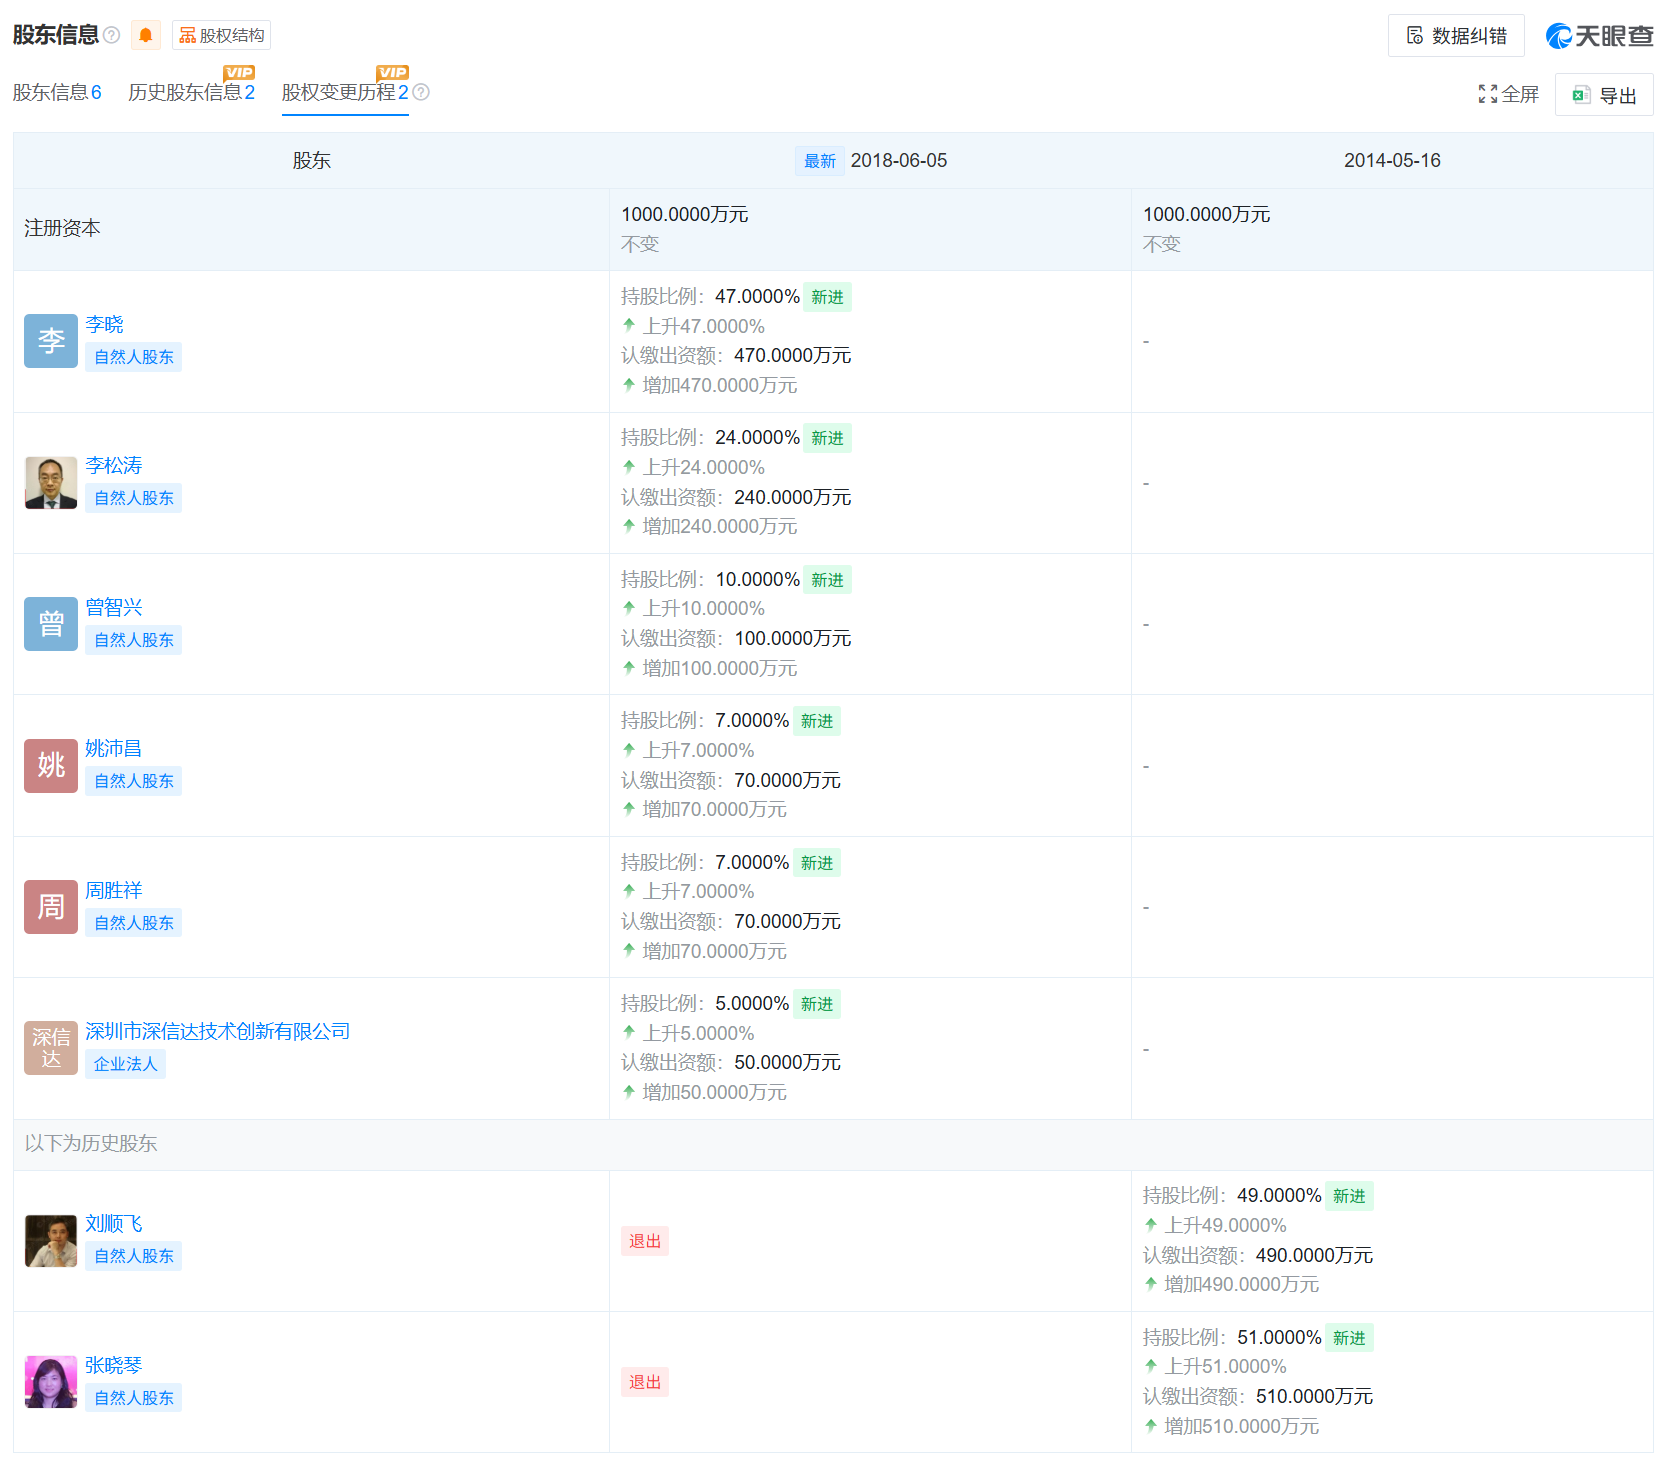This screenshot has width=1665, height=1461.
Task: Click the 自然人股东 tag under 张晓琴
Action: [133, 1397]
